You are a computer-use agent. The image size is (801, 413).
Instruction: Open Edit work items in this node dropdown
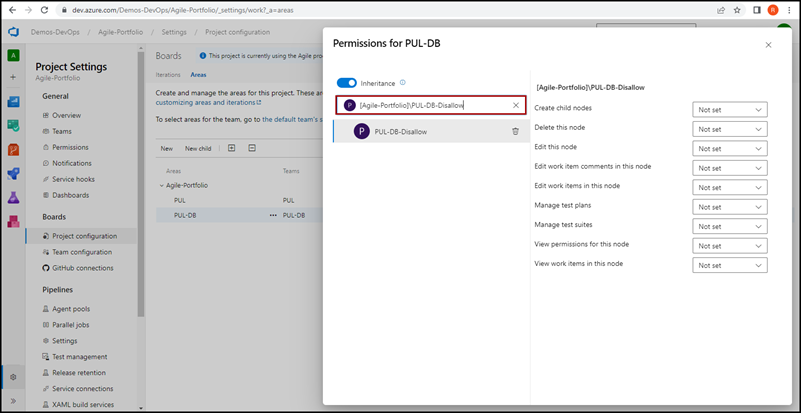tap(730, 187)
